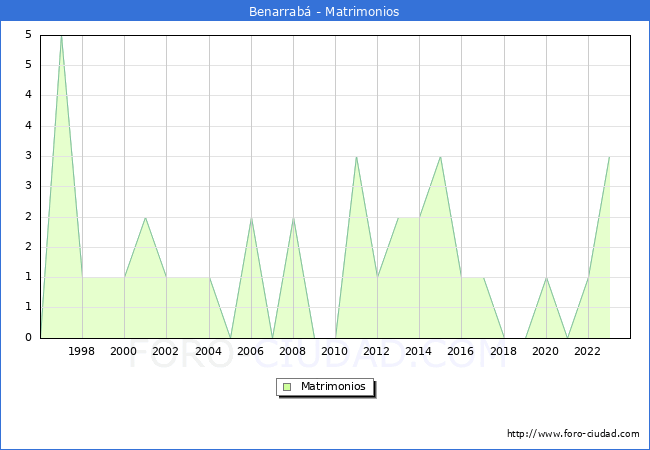Click the 2000 x-axis label
The height and width of the screenshot is (450, 650).
click(x=124, y=351)
